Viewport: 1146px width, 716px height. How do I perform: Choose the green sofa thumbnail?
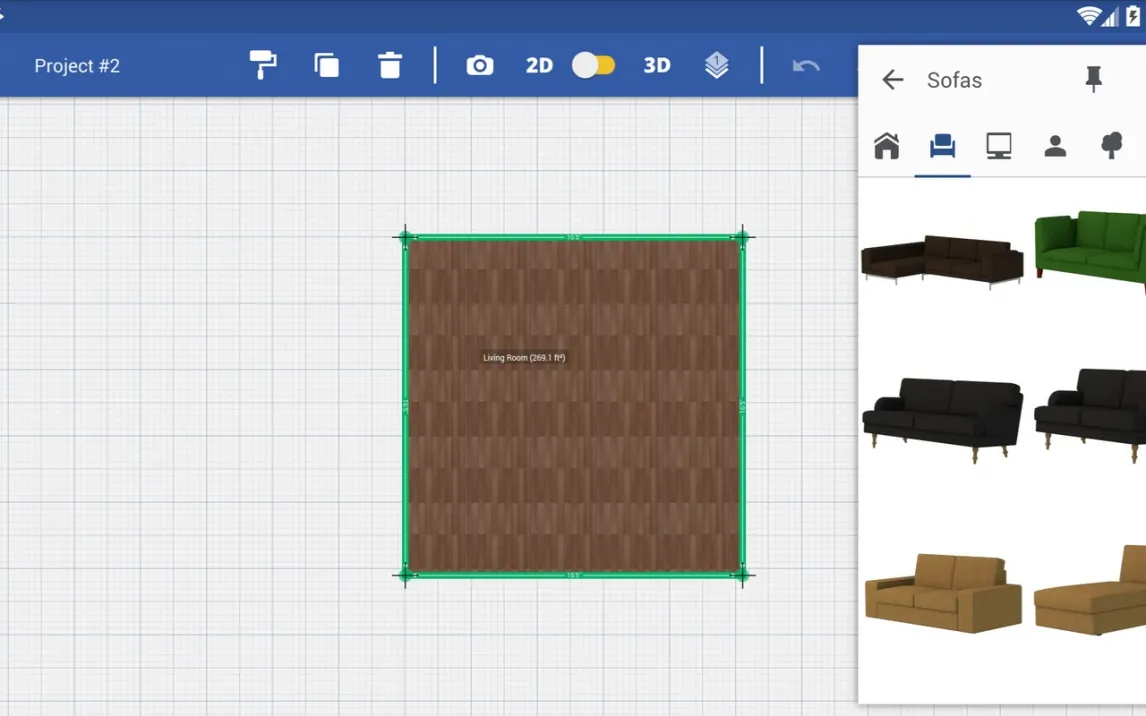click(1092, 248)
